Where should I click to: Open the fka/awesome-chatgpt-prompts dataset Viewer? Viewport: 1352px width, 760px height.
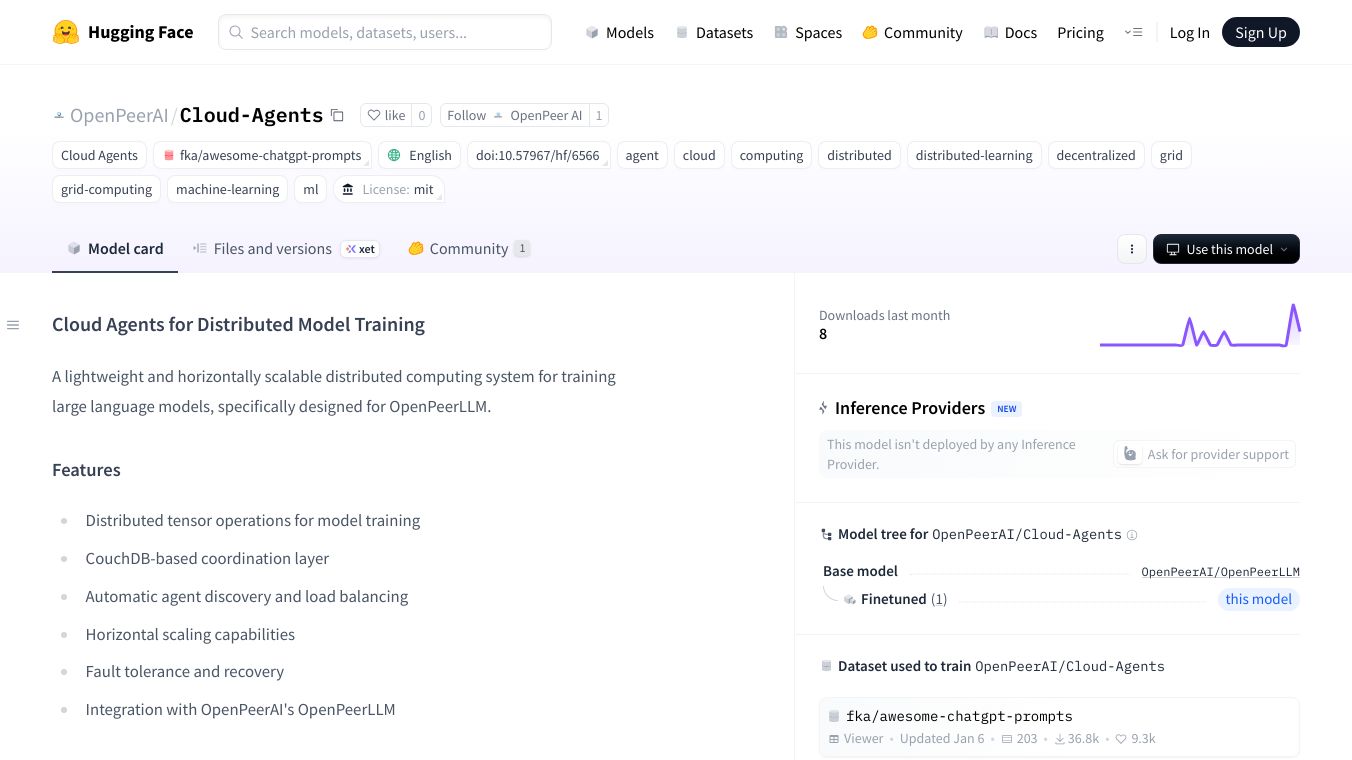click(x=856, y=739)
